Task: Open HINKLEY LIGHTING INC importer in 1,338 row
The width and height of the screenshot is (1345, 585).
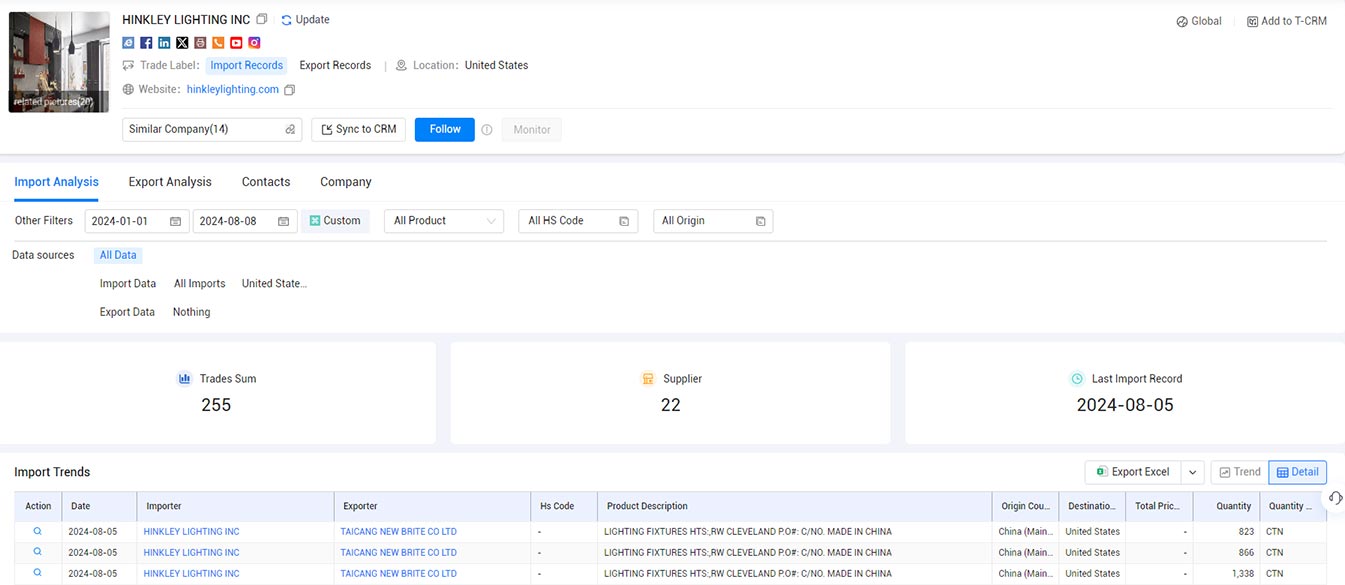Action: [191, 574]
